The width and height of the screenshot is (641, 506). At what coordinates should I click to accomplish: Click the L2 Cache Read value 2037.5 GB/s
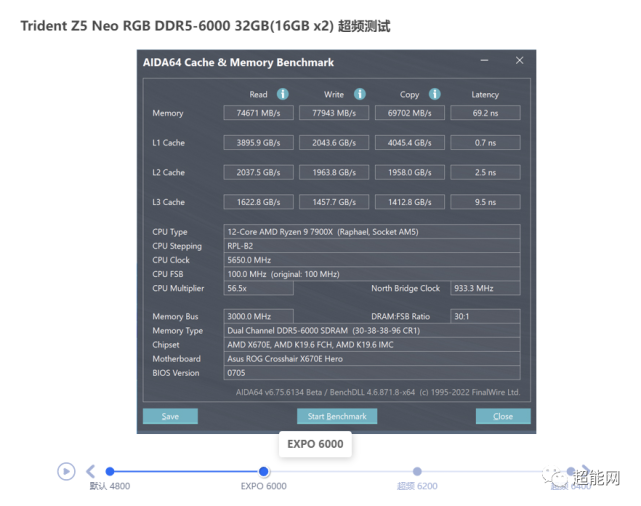258,172
